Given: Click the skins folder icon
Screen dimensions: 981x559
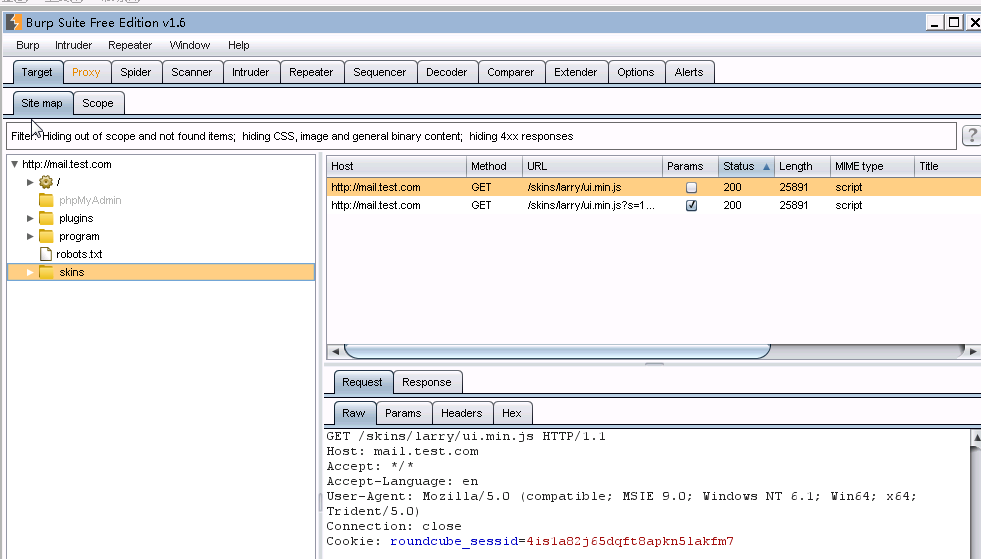Looking at the screenshot, I should 46,272.
